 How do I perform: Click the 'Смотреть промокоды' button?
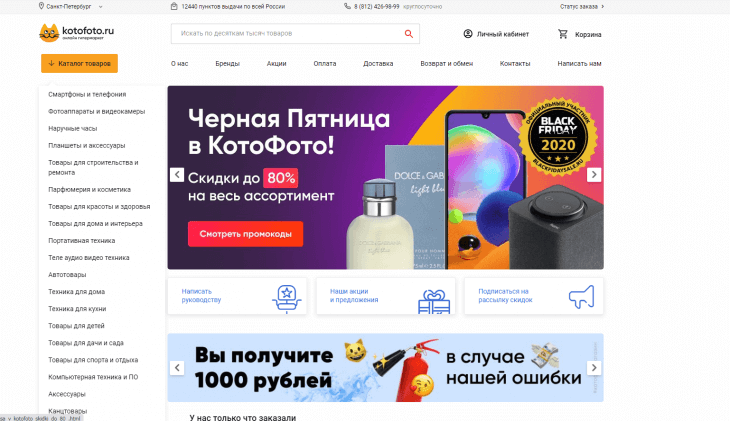coord(245,234)
